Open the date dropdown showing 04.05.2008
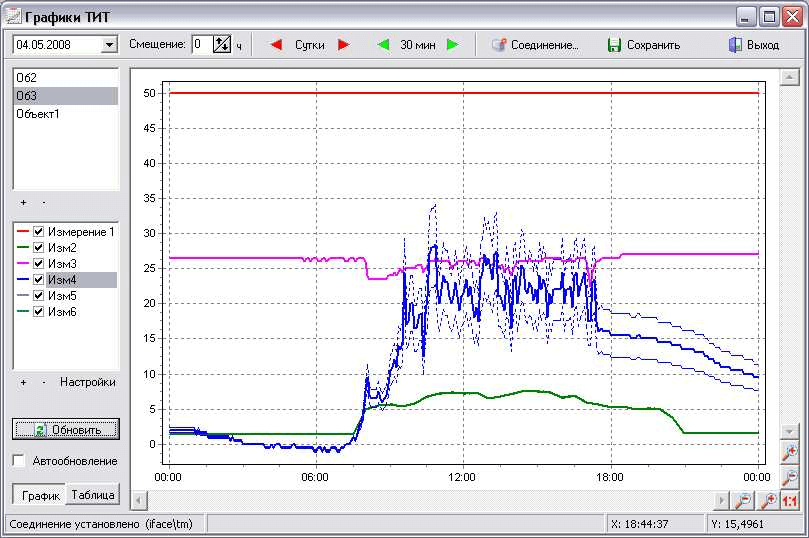 pyautogui.click(x=108, y=45)
